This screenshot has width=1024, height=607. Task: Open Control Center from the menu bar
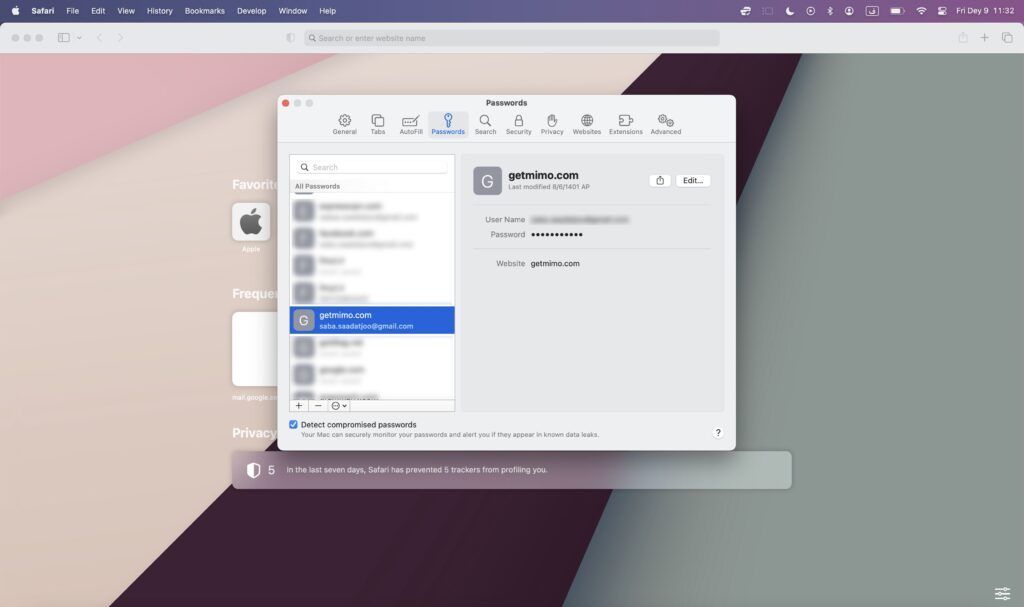click(942, 10)
